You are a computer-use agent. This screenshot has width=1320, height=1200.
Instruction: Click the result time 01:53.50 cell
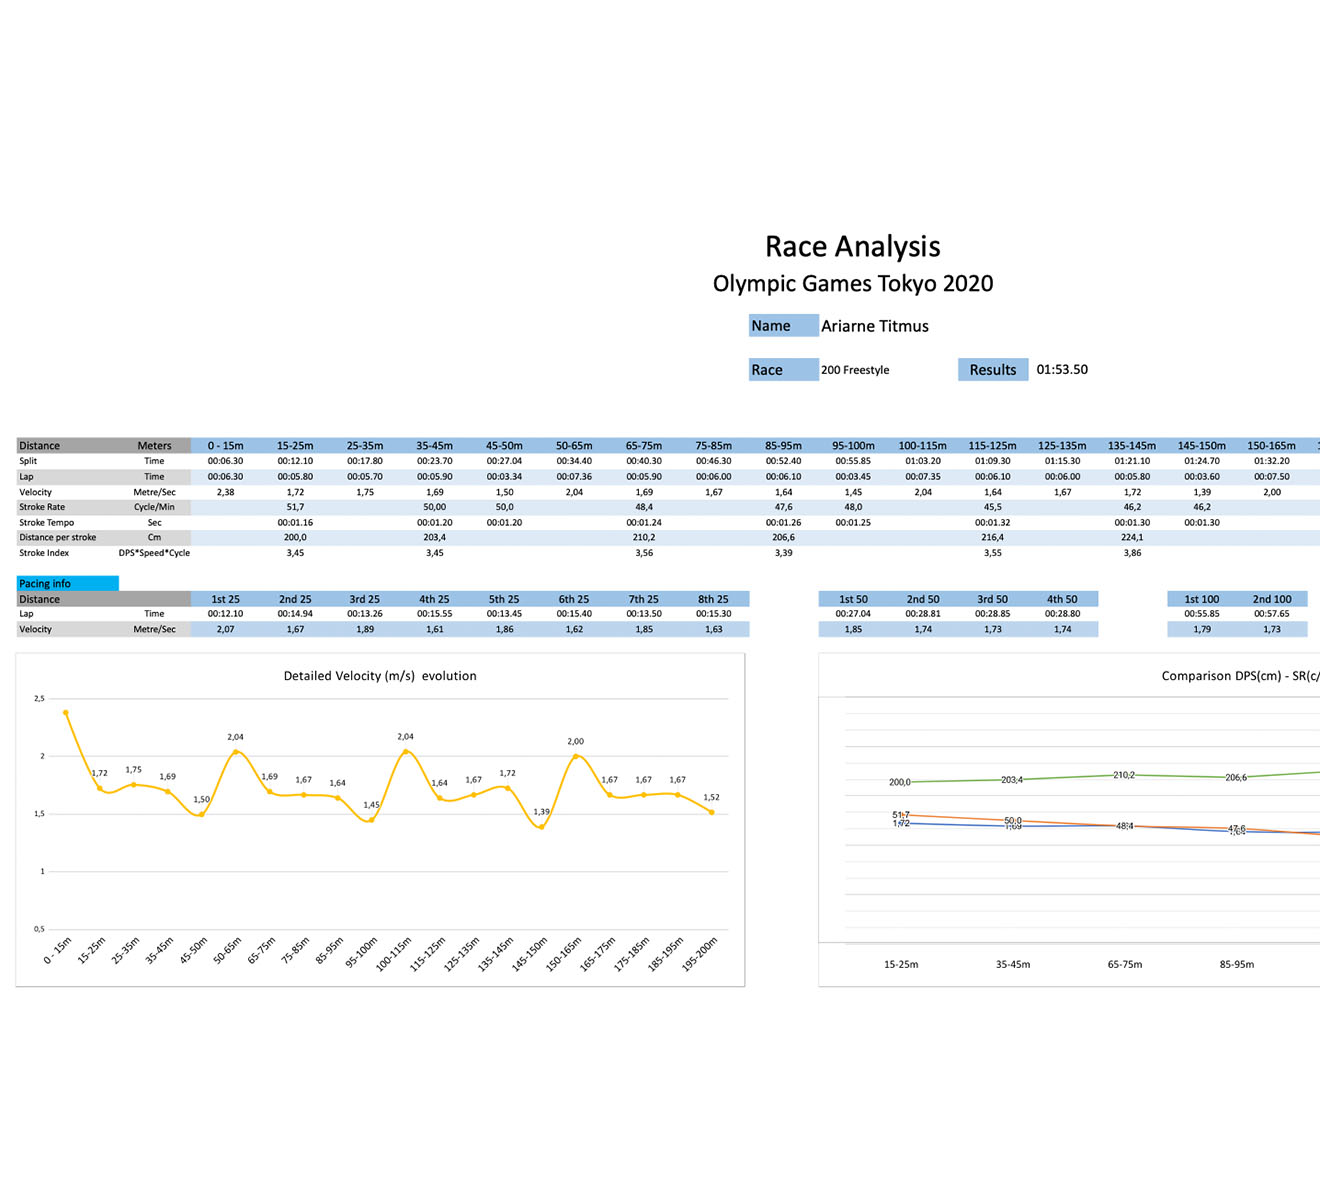(1061, 369)
